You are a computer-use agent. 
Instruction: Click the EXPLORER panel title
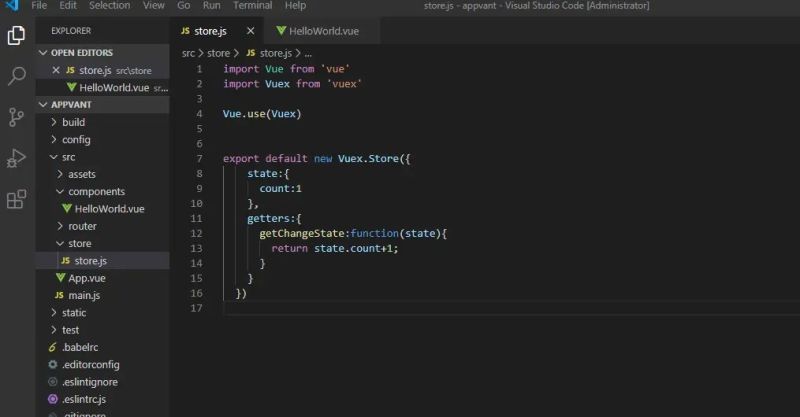(71, 31)
